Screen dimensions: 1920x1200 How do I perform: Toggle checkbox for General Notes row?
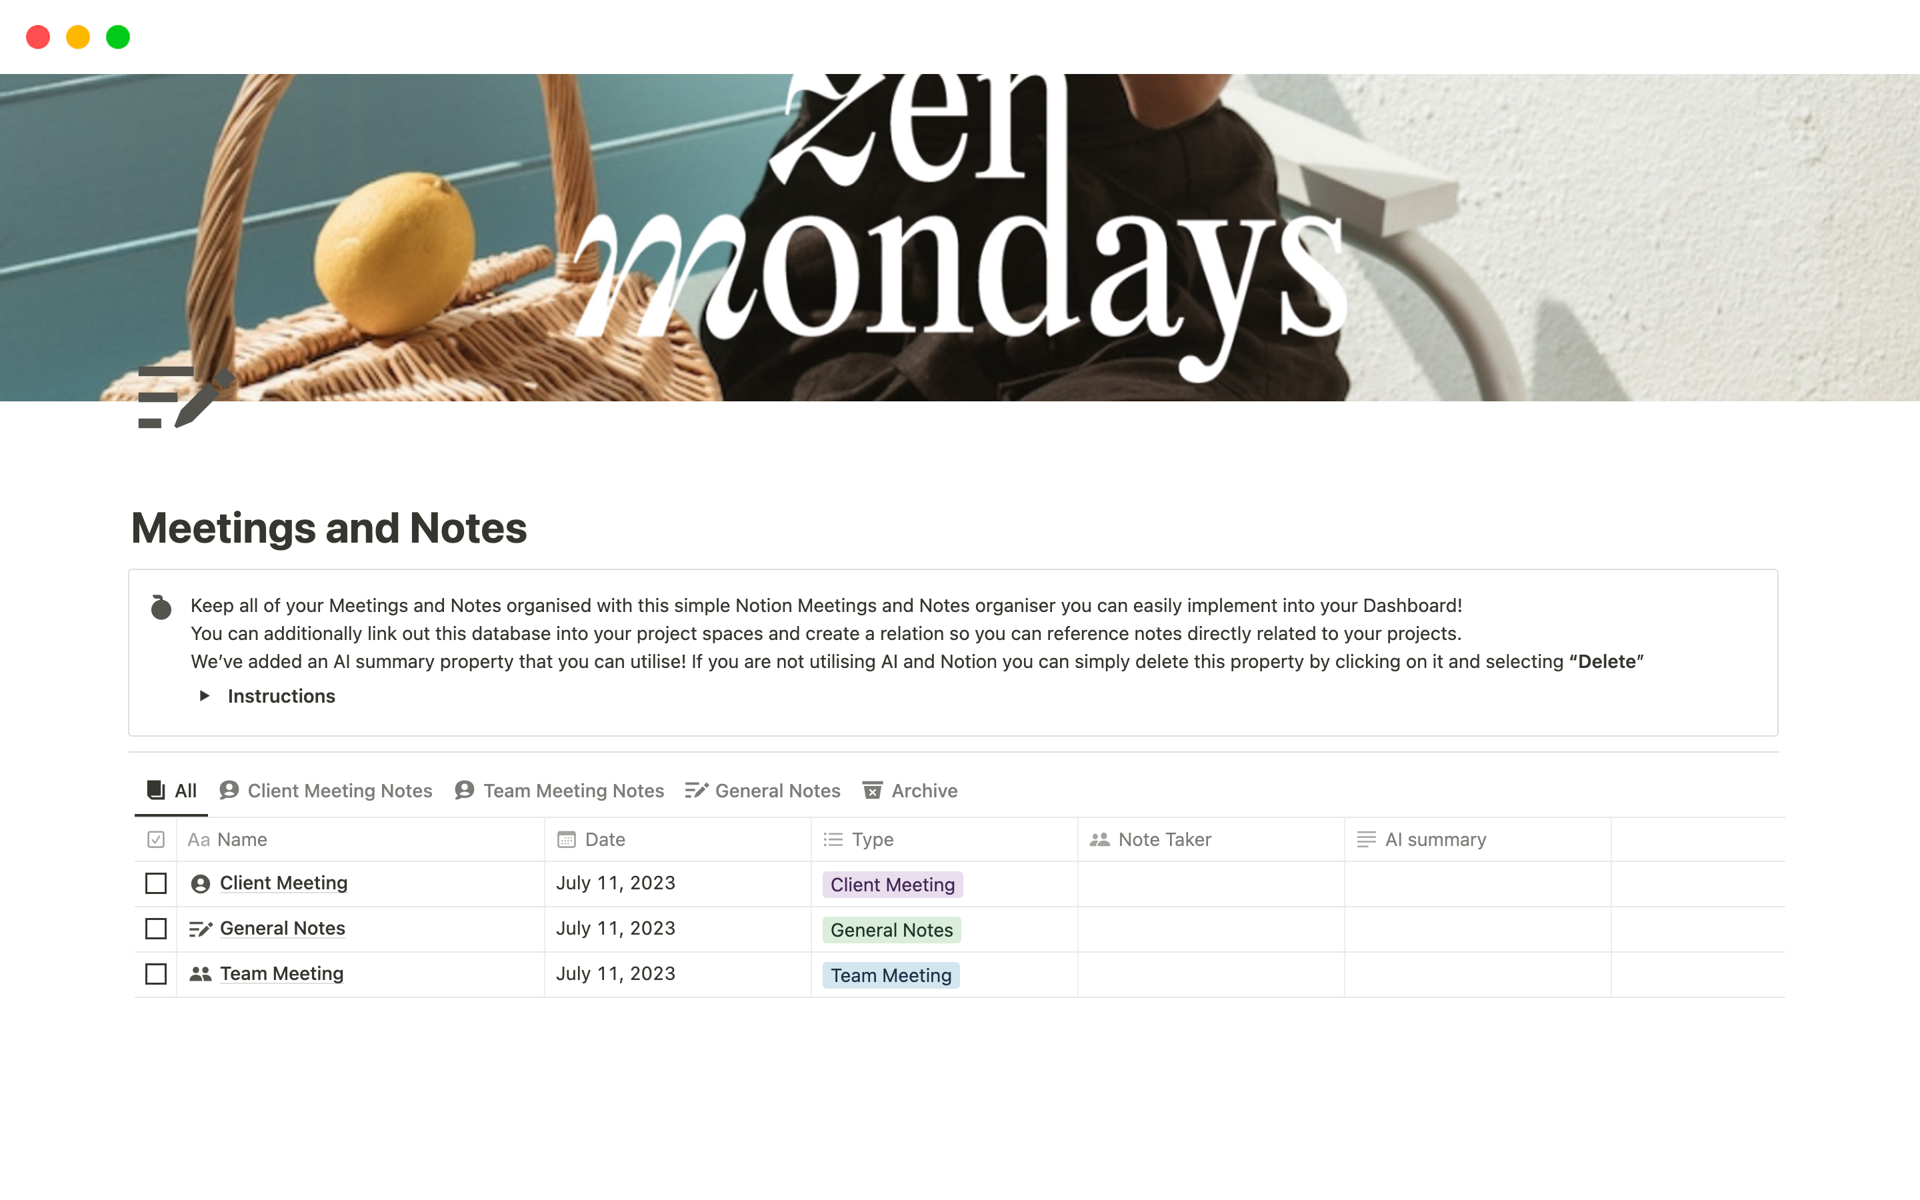pos(156,928)
